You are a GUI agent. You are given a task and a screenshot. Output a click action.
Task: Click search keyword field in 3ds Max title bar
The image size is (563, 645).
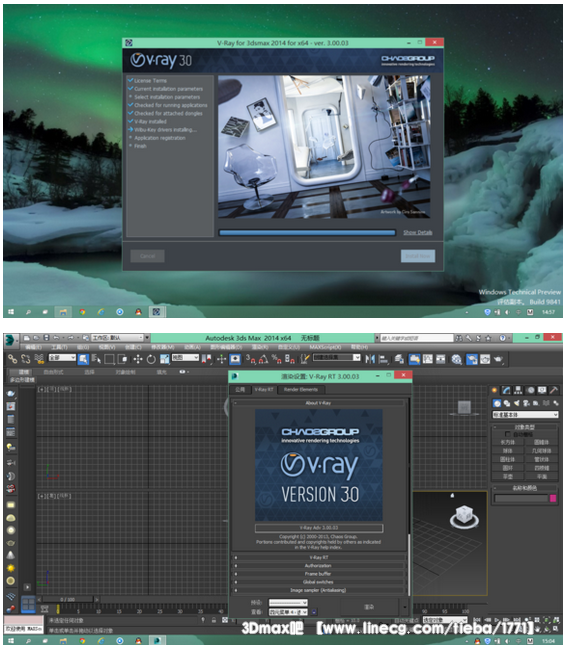[x=416, y=338]
